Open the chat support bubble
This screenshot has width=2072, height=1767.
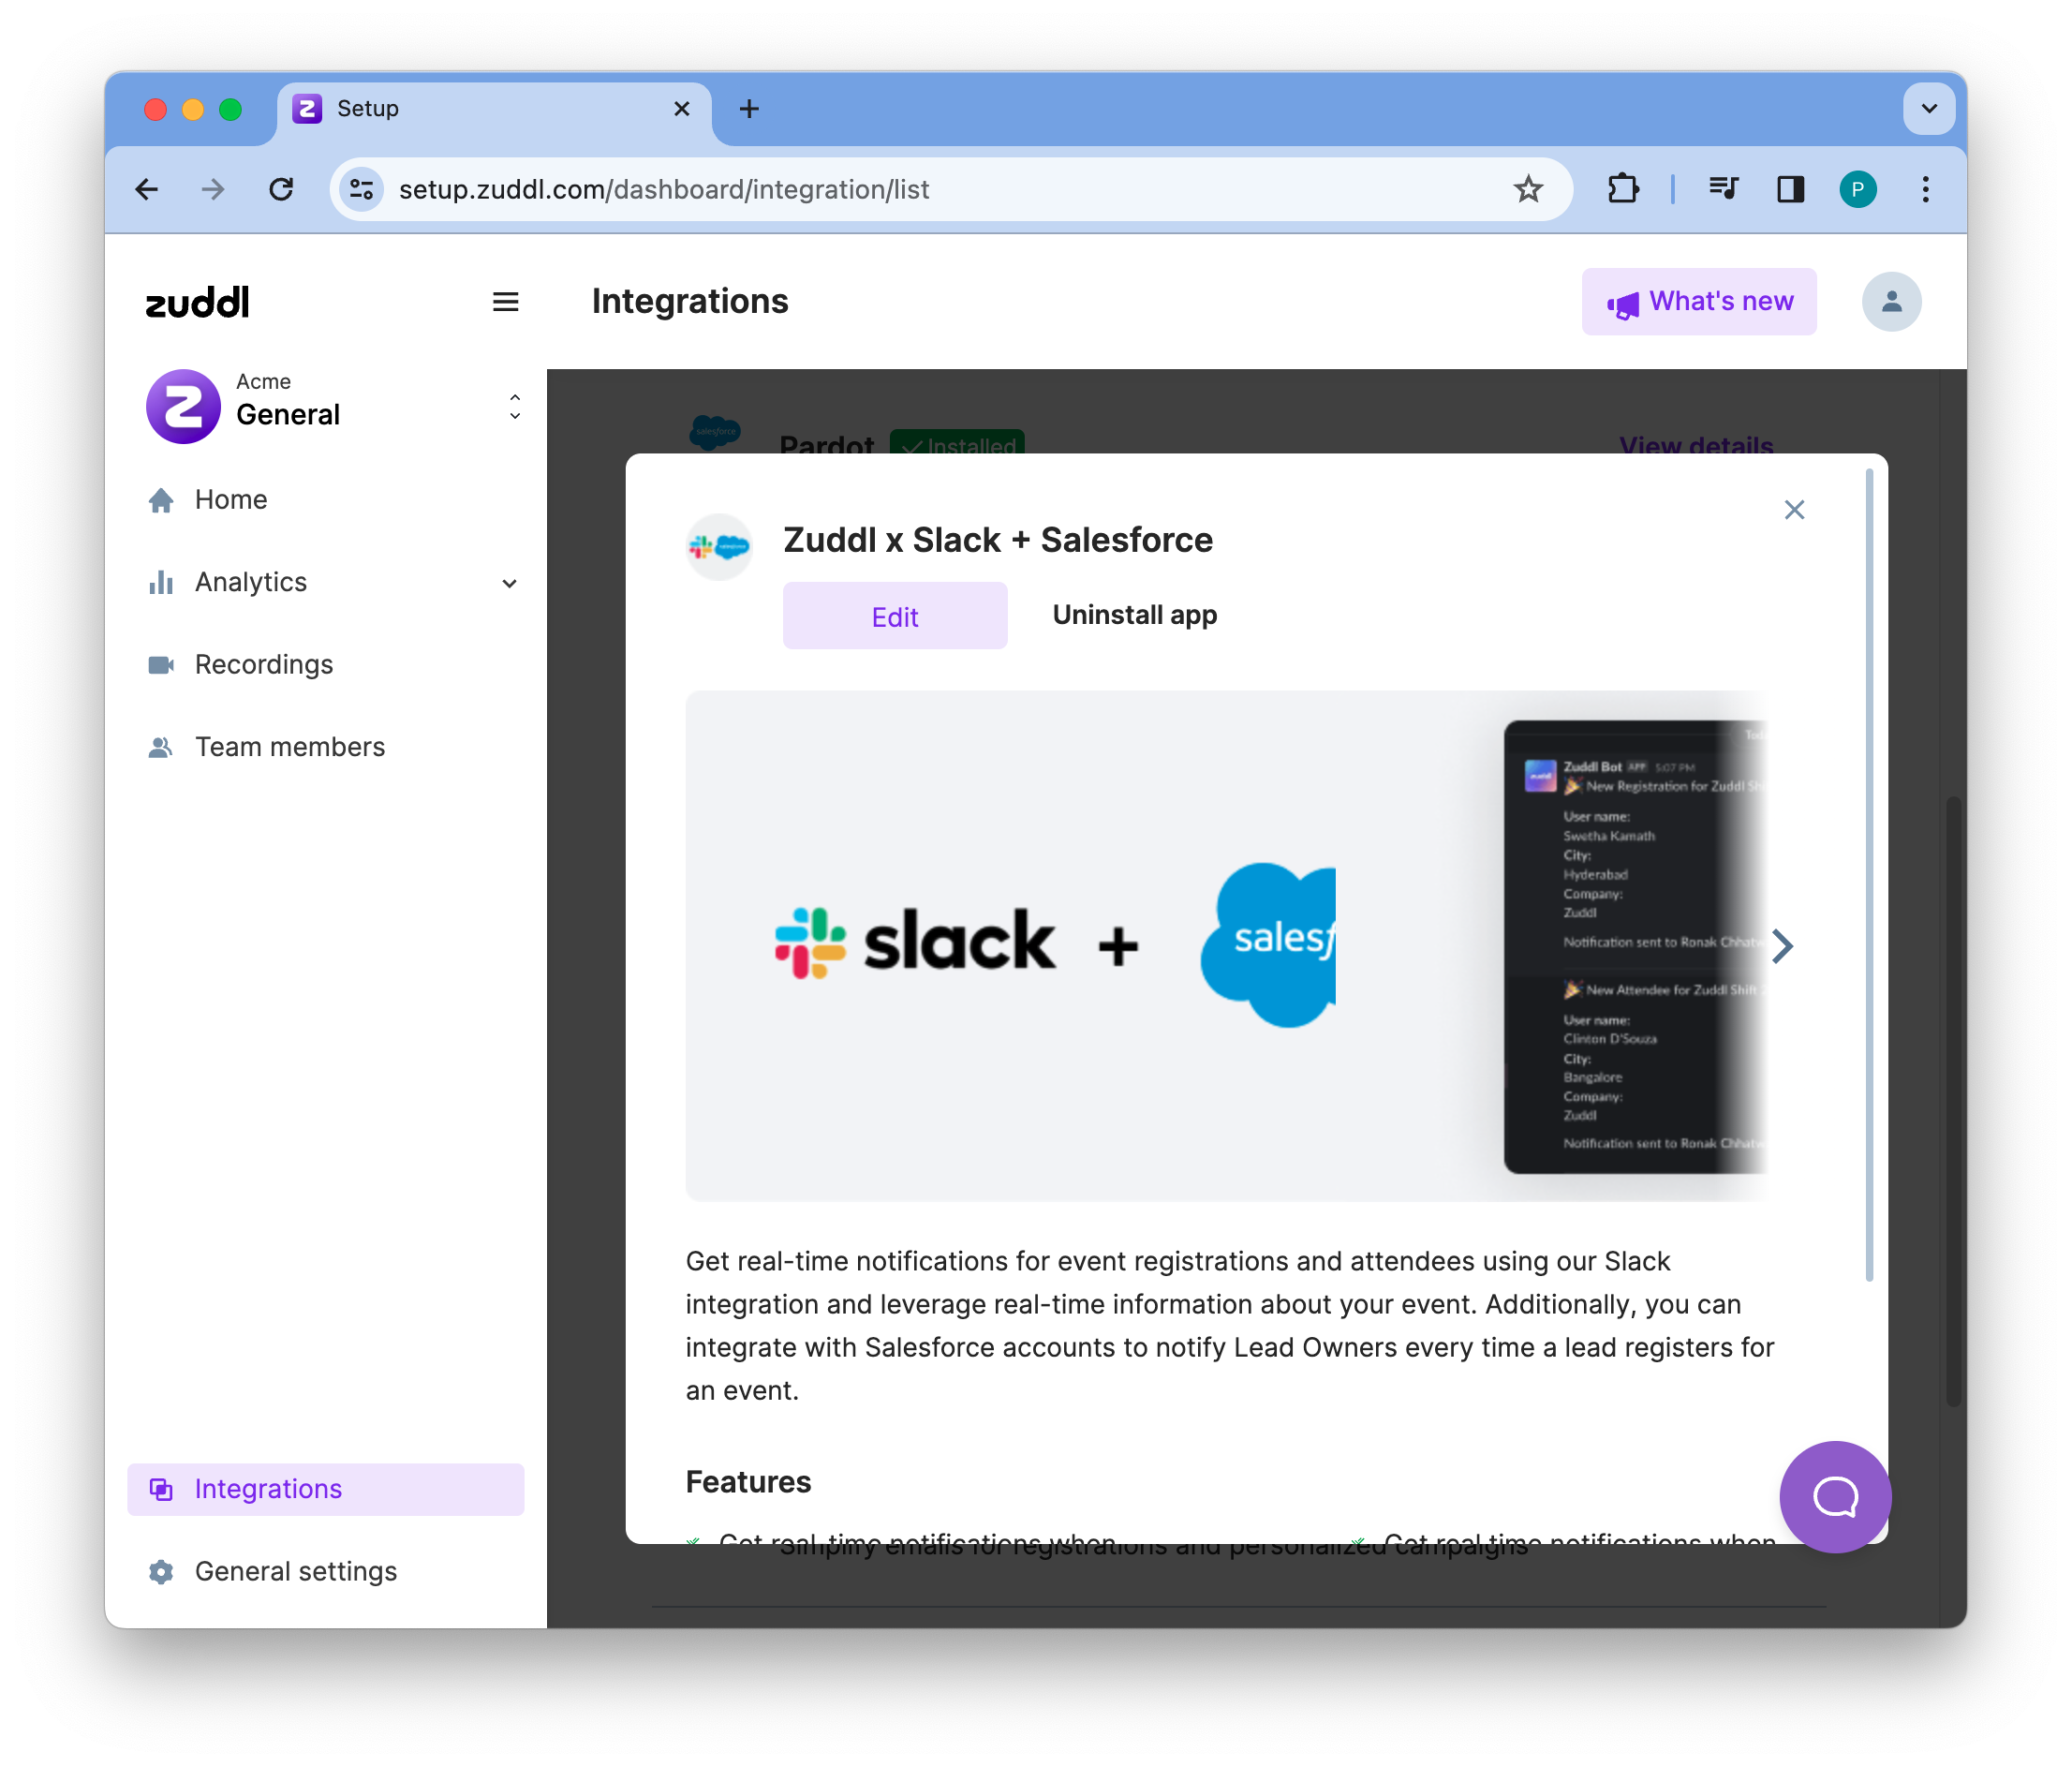click(x=1834, y=1496)
